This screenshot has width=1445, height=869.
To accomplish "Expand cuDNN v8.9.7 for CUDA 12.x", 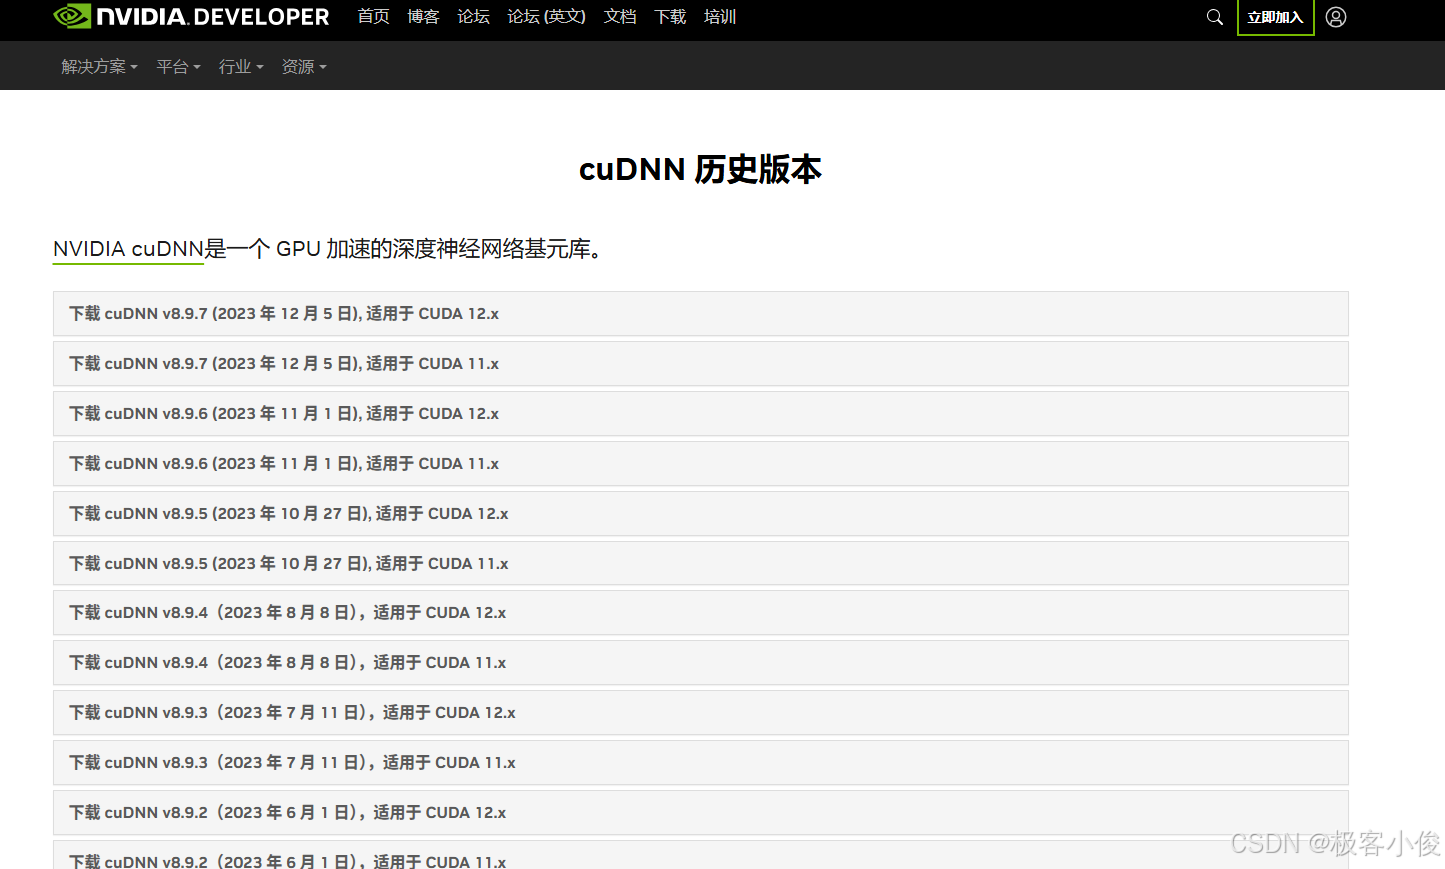I will (700, 314).
